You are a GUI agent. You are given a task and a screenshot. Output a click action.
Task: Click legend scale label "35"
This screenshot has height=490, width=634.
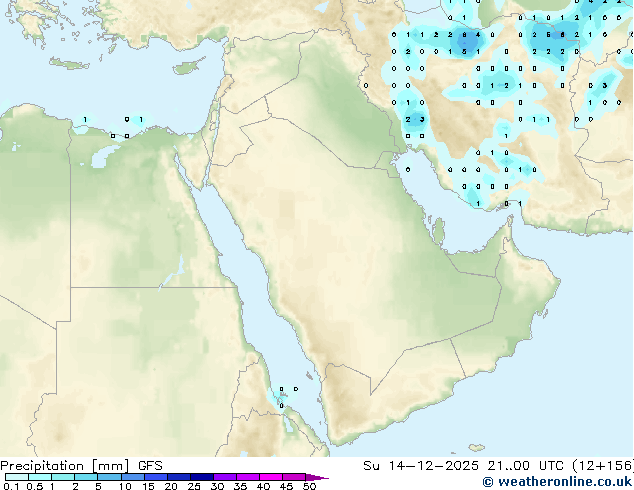(x=240, y=486)
